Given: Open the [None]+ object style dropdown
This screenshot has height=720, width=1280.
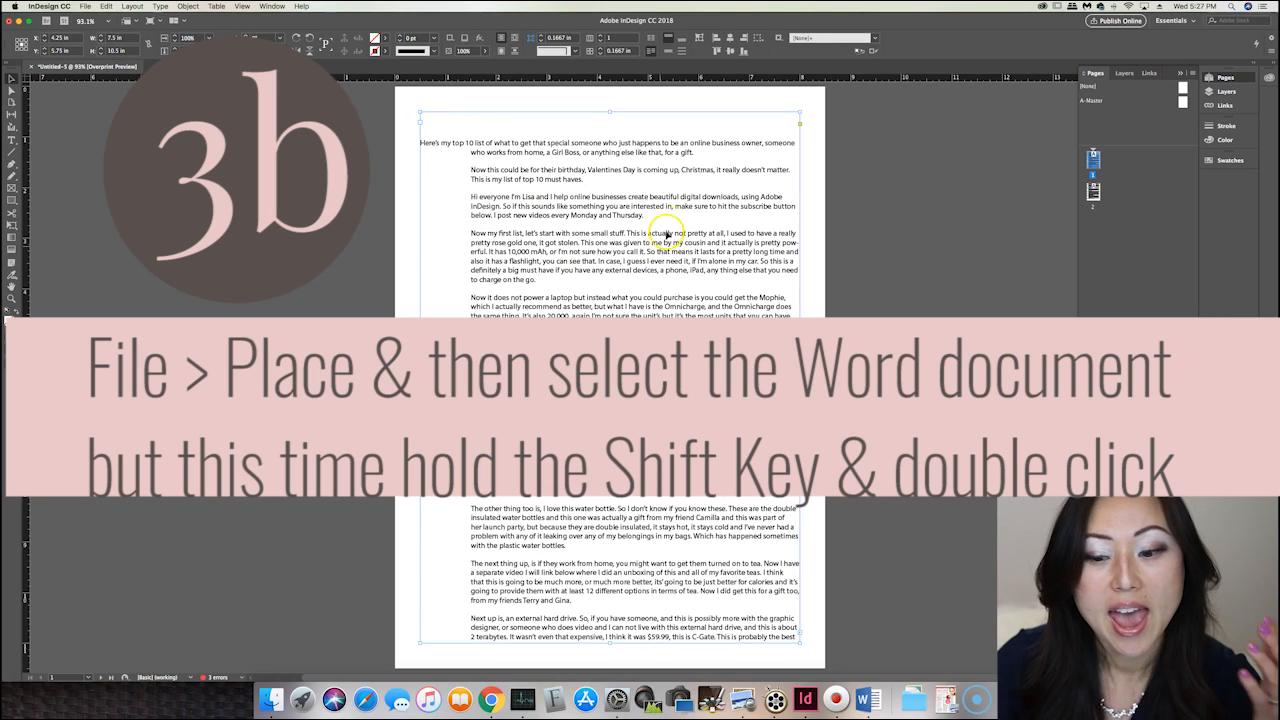Looking at the screenshot, I should coord(874,38).
